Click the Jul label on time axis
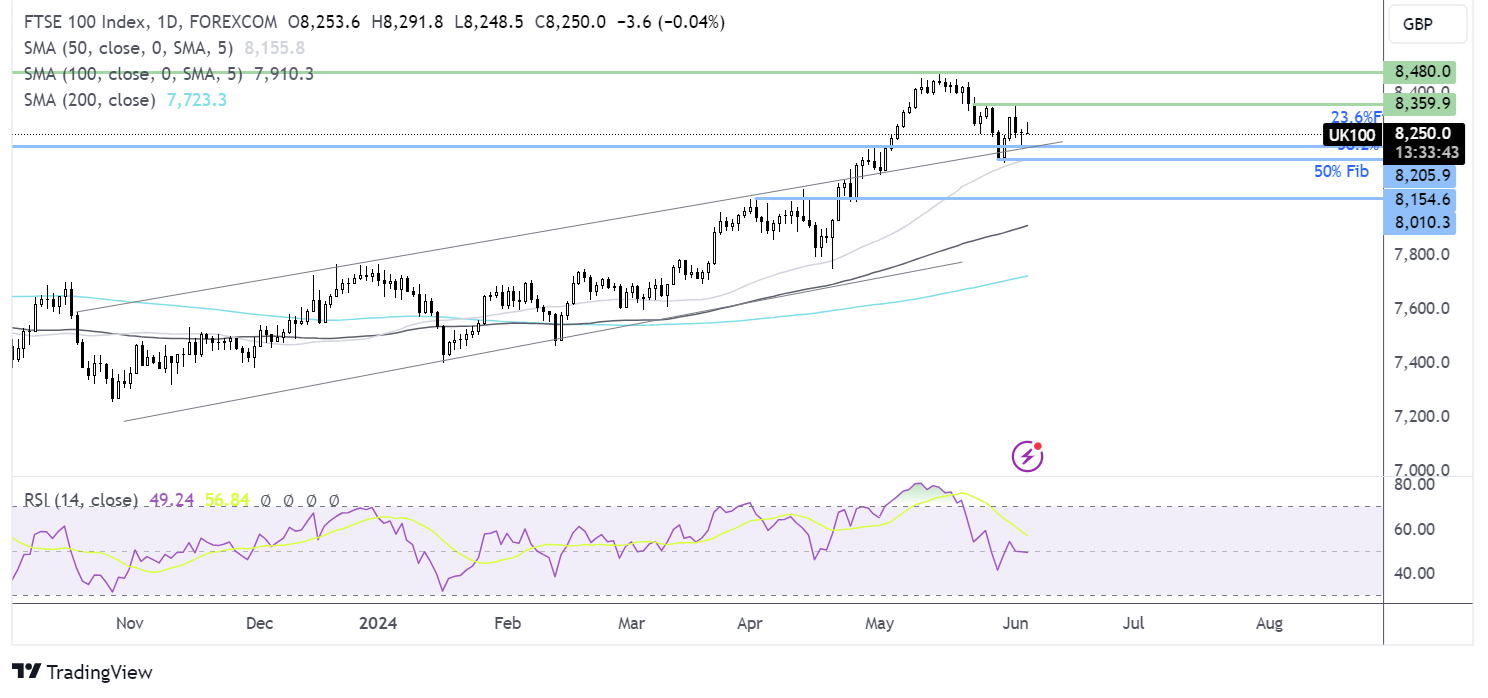The width and height of the screenshot is (1488, 698). pos(1134,624)
